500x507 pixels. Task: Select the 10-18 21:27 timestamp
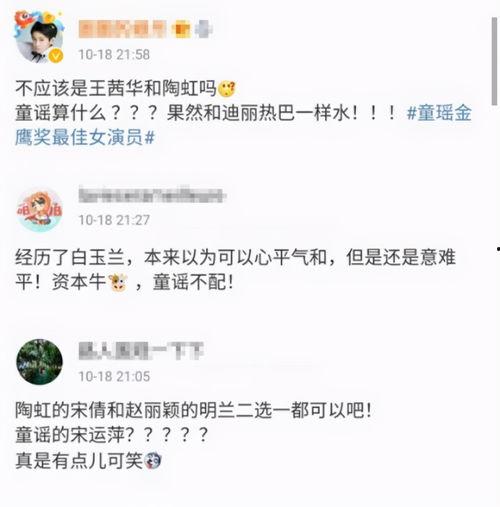click(x=114, y=220)
